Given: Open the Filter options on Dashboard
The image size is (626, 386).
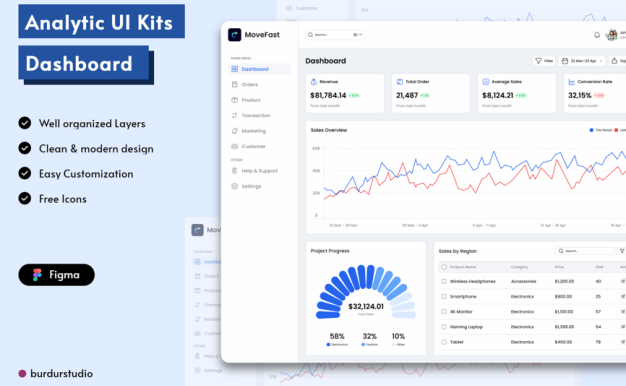Looking at the screenshot, I should click(x=544, y=61).
